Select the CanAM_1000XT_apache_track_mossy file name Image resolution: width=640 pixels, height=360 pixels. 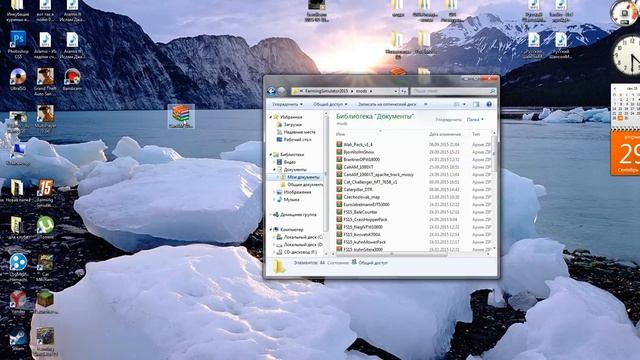(378, 174)
